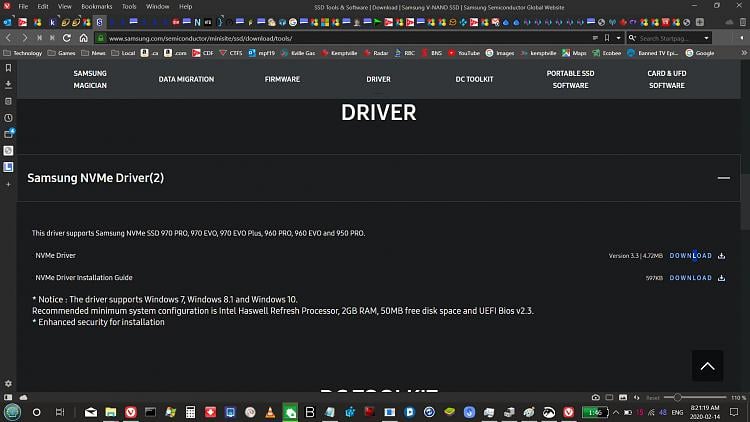750x422 pixels.
Task: Open the Window menu
Action: 157,7
